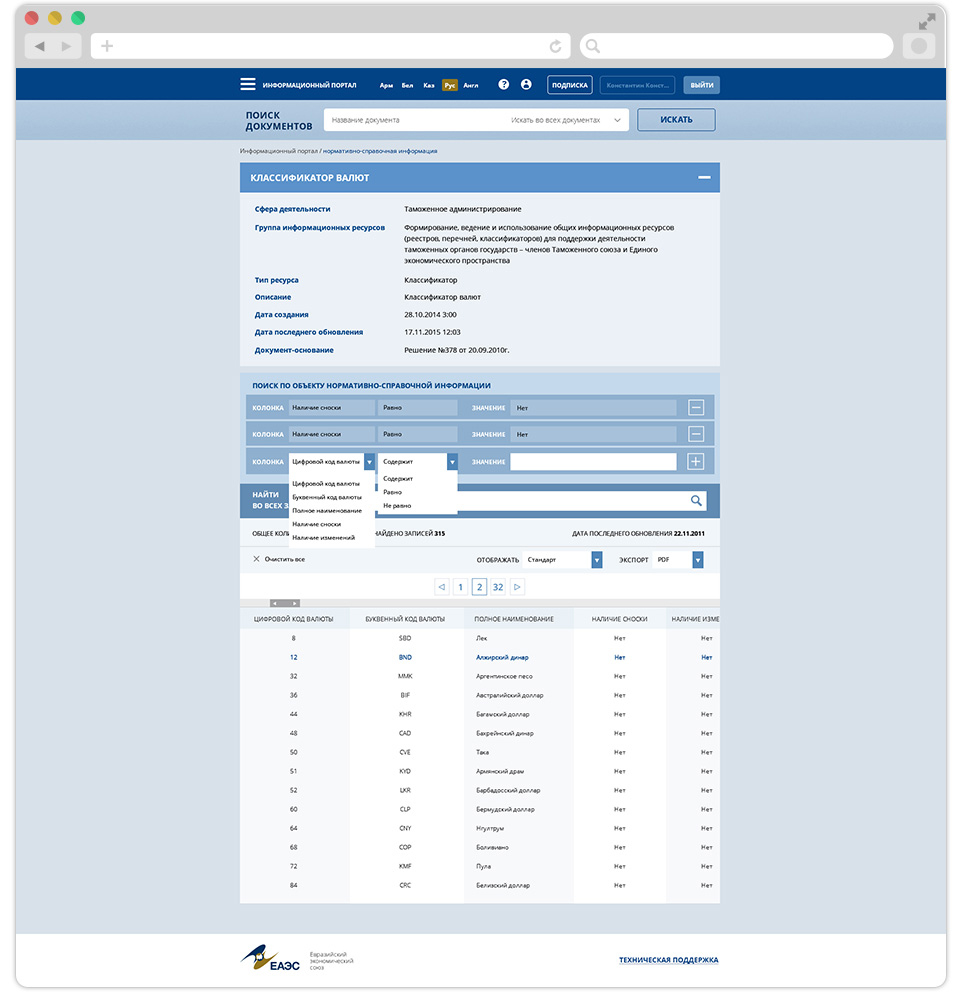The width and height of the screenshot is (960, 999).
Task: Focus the Название документа search field
Action: [x=414, y=120]
